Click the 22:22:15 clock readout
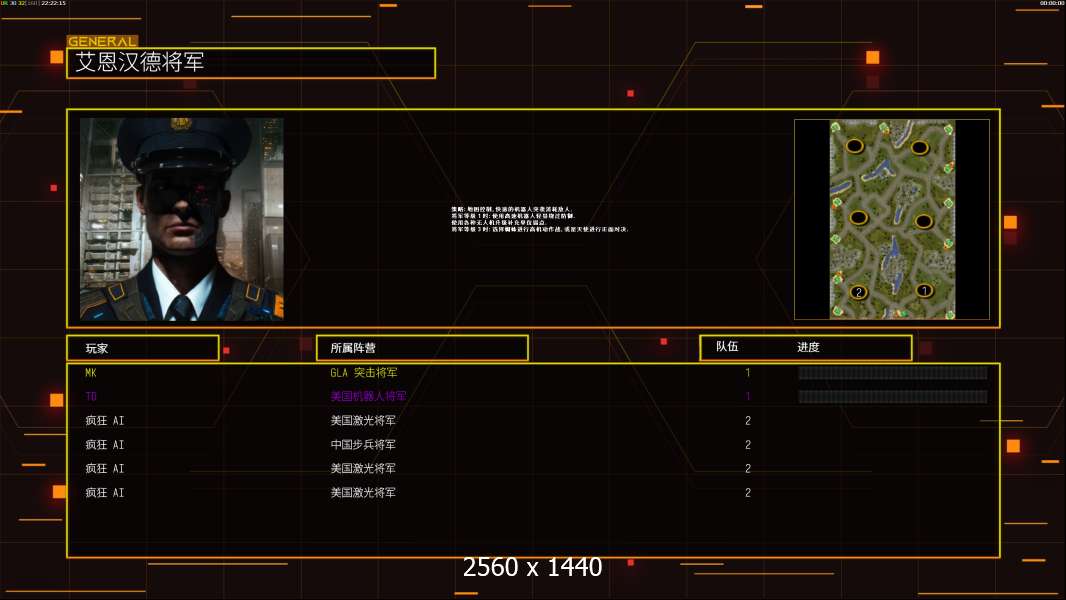 point(54,3)
